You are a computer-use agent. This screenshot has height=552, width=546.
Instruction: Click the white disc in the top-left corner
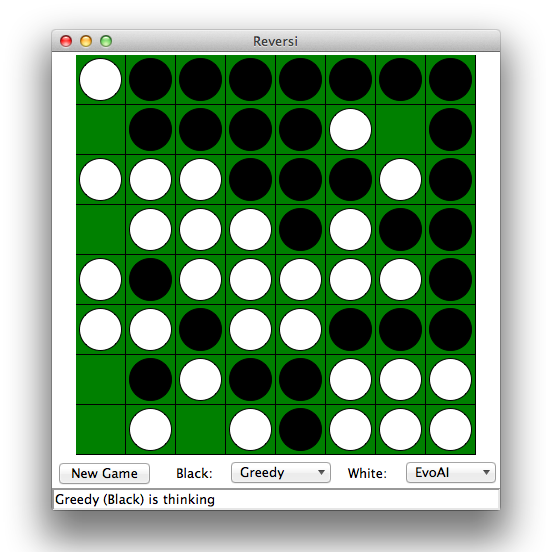tap(101, 80)
